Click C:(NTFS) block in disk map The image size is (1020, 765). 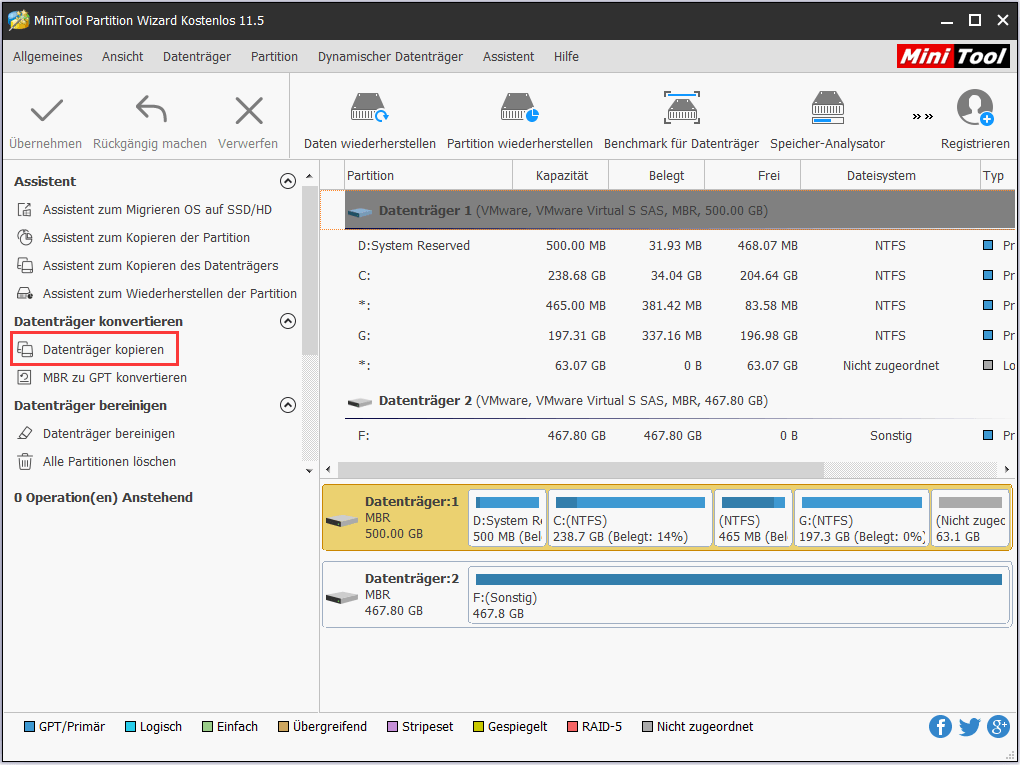(630, 518)
